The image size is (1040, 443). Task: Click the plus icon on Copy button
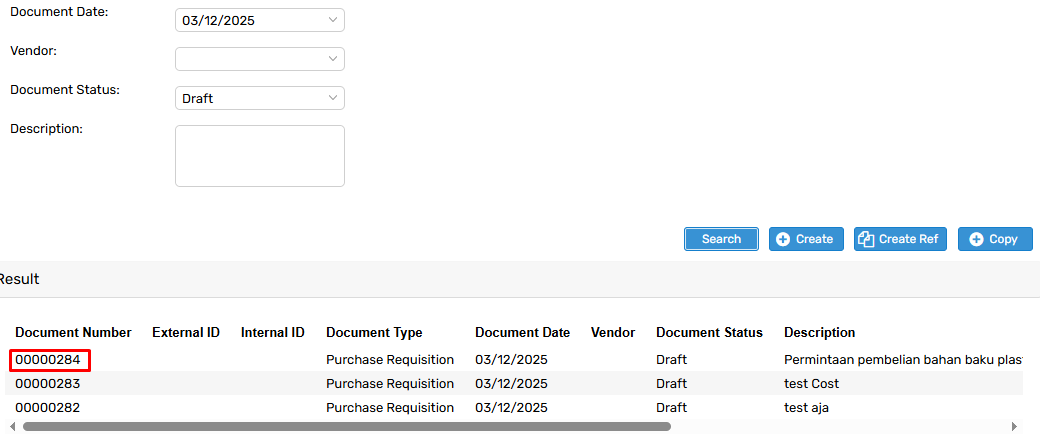click(x=976, y=239)
